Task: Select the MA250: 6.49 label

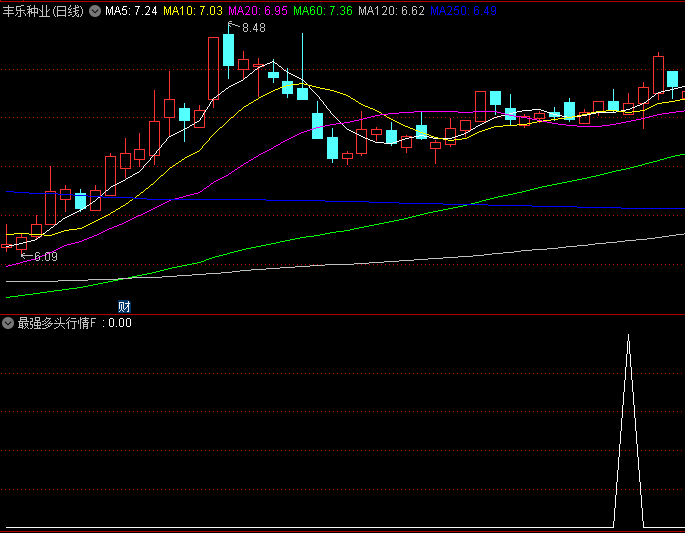Action: pyautogui.click(x=464, y=11)
